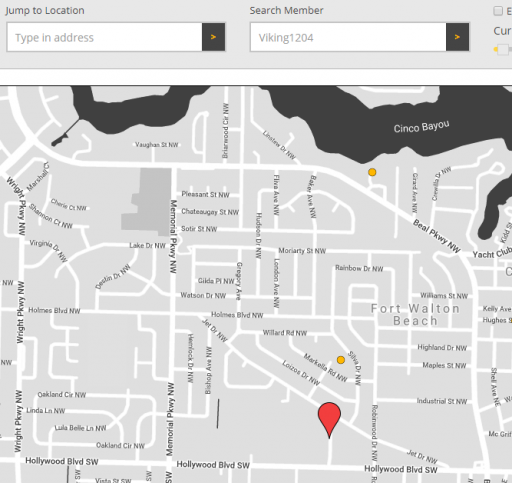This screenshot has height=483, width=512.
Task: Submit the Search Member arrow button
Action: point(457,37)
